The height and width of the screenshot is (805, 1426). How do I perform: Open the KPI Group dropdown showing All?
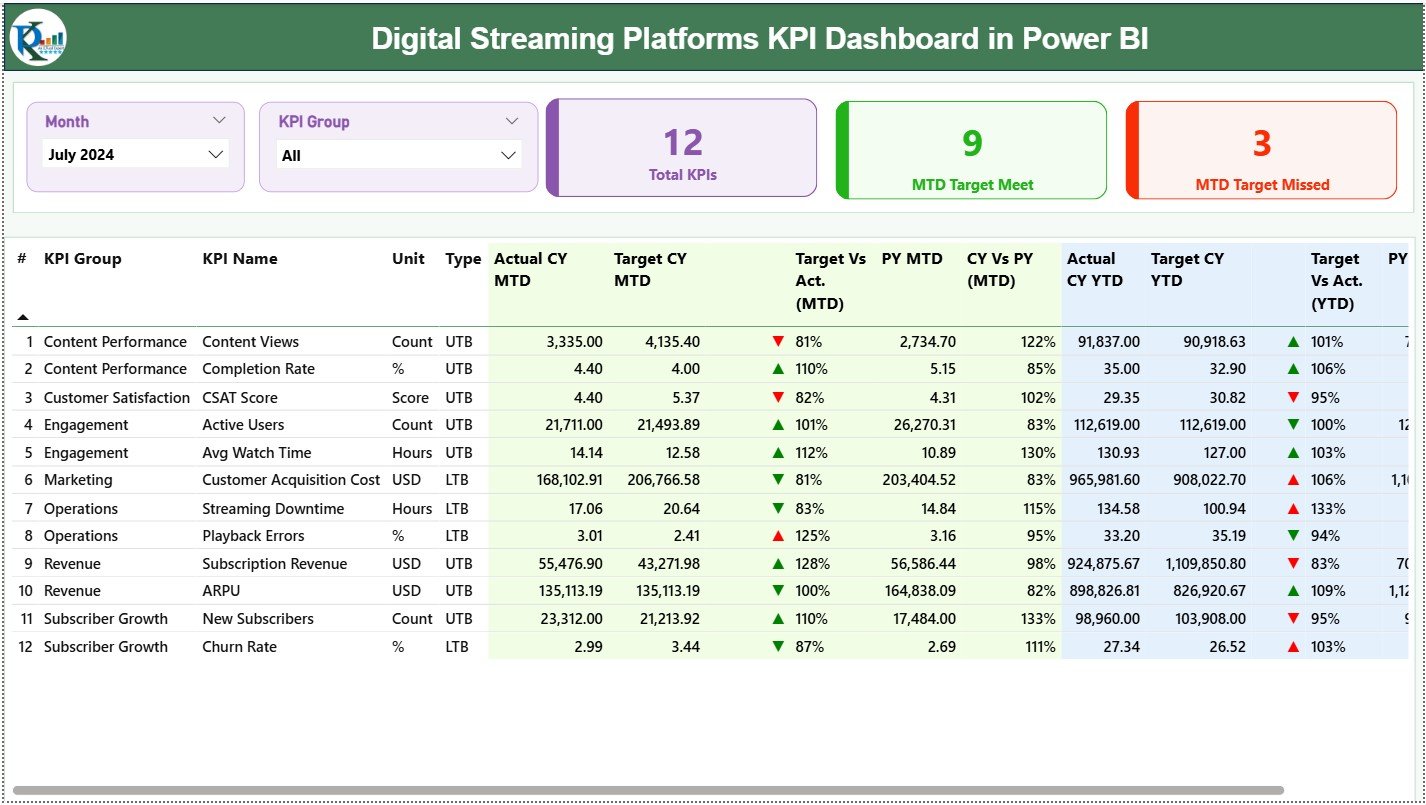[x=398, y=154]
